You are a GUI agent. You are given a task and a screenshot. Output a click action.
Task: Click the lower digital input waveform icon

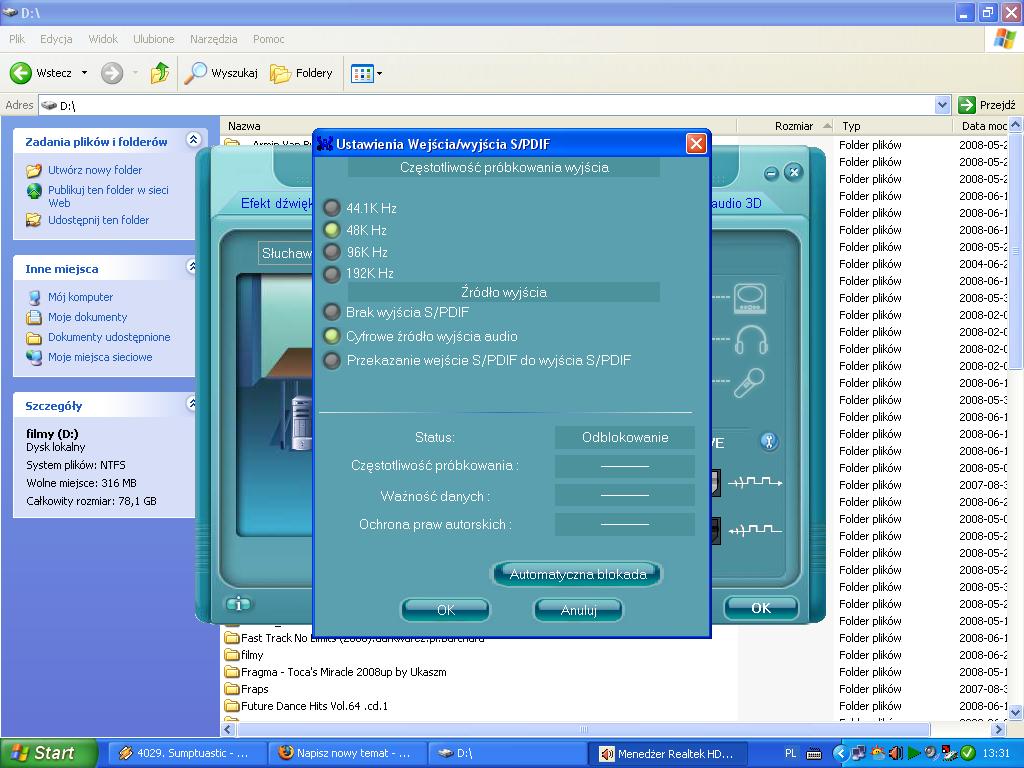756,529
